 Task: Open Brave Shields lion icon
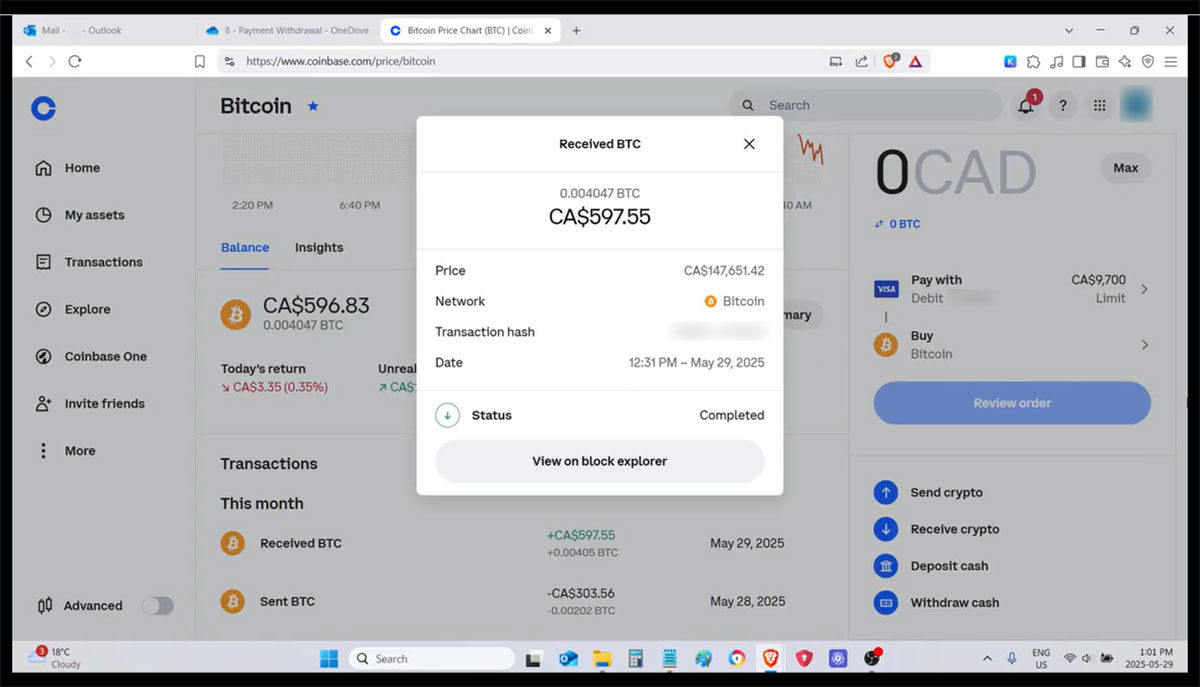[890, 61]
